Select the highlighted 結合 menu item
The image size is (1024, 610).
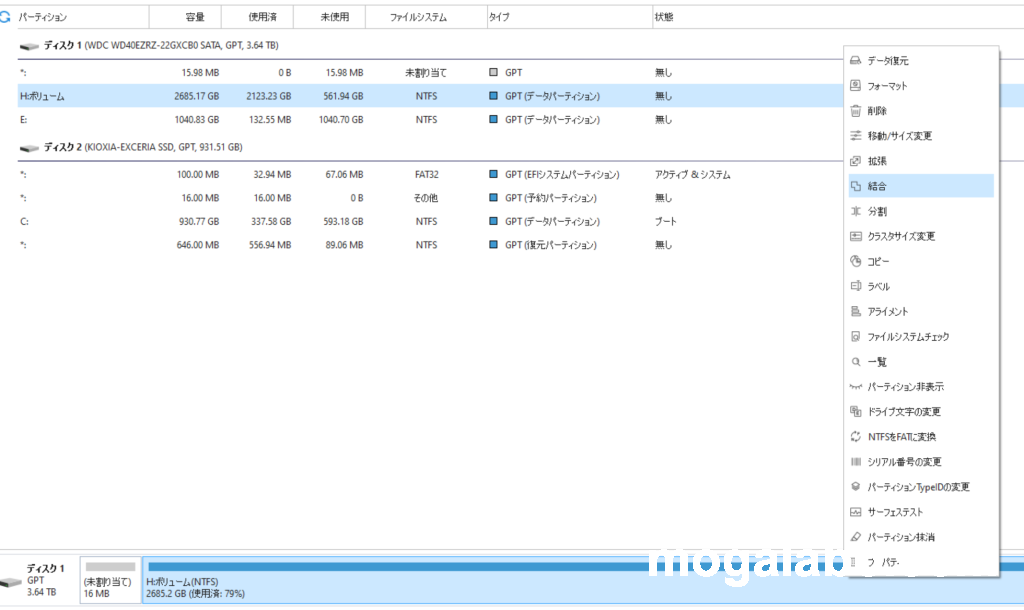click(x=877, y=186)
